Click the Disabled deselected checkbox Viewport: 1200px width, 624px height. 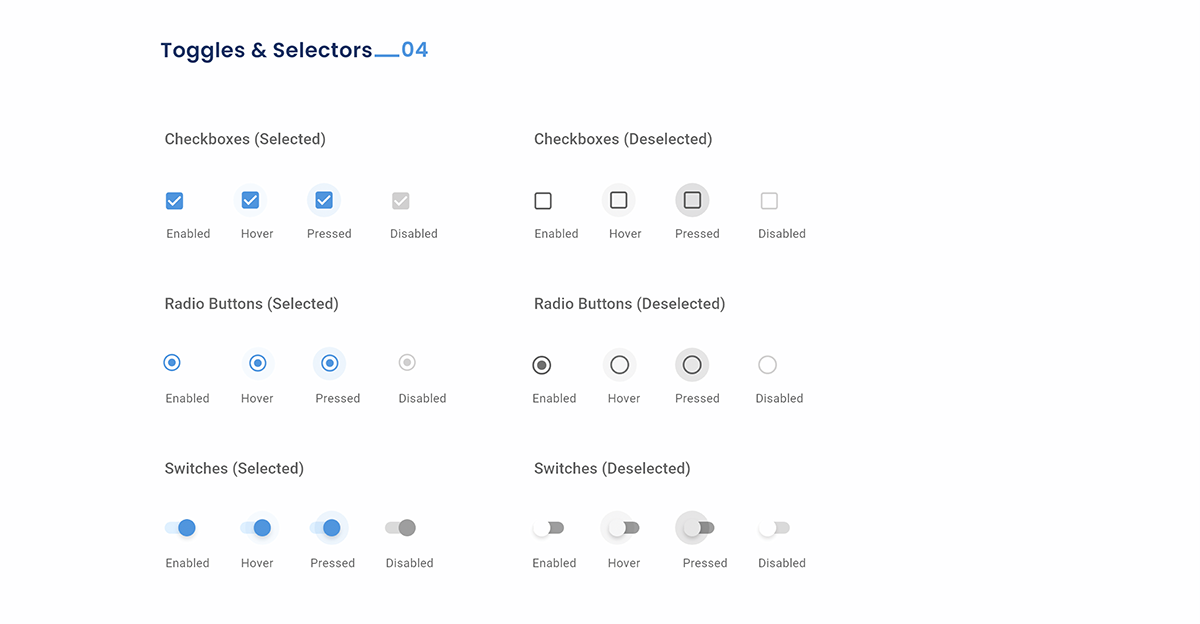click(769, 201)
